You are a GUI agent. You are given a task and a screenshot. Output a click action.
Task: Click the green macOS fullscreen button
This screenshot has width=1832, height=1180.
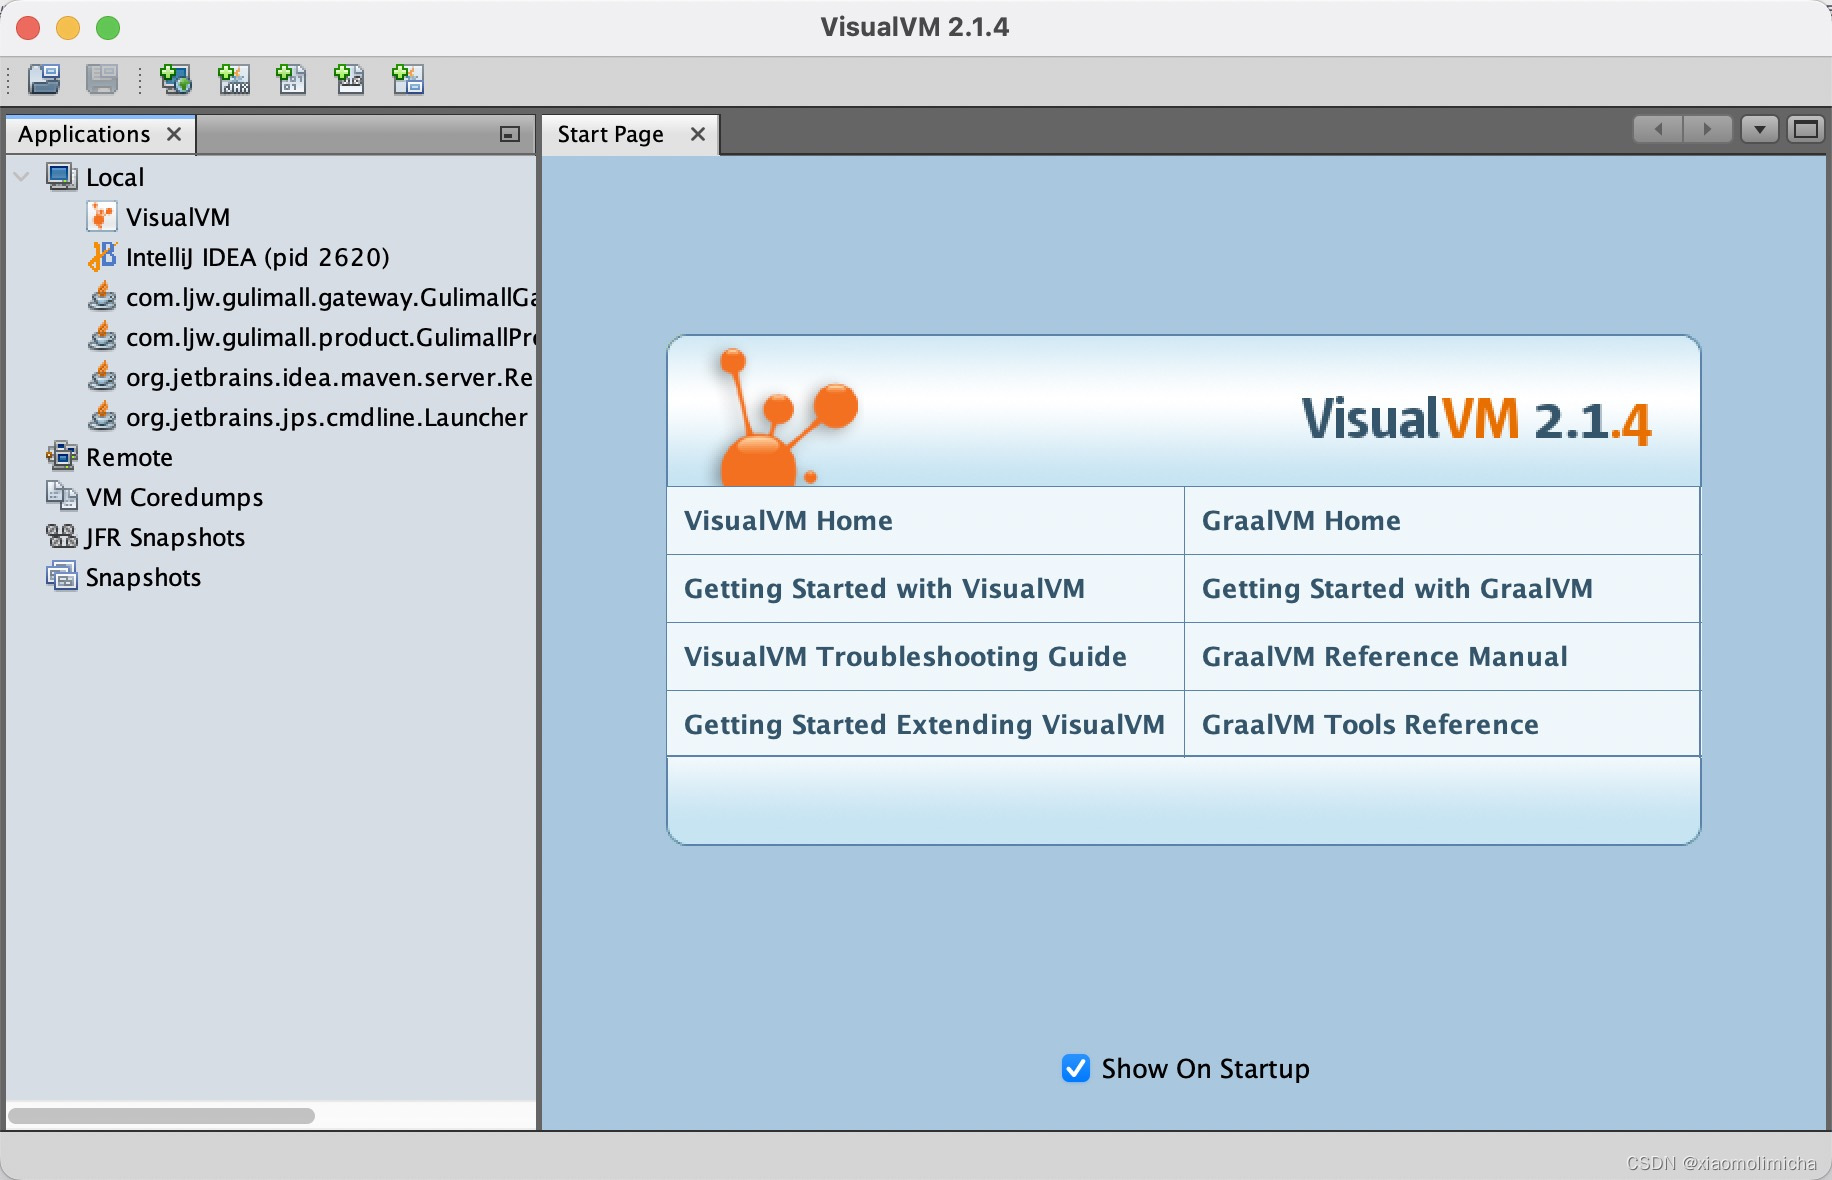[108, 28]
